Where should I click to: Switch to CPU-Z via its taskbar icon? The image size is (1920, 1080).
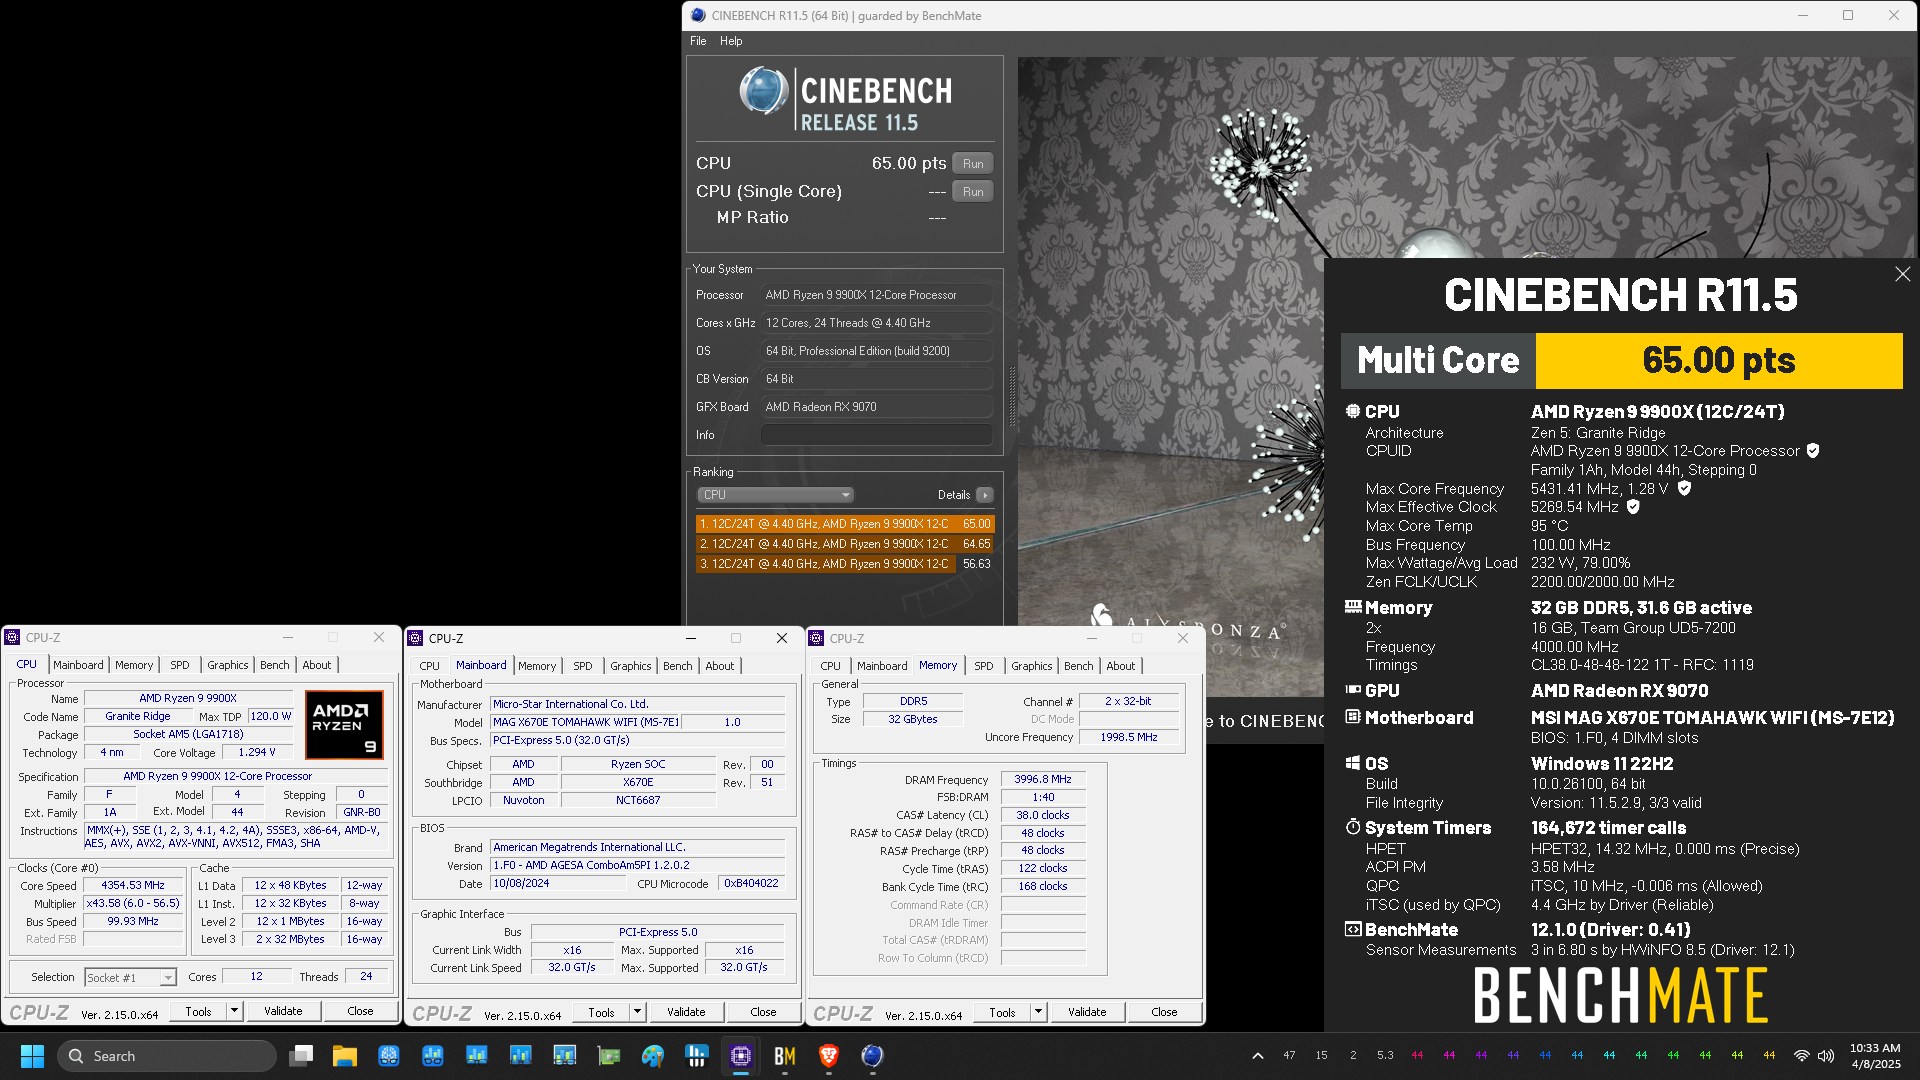coord(741,1056)
